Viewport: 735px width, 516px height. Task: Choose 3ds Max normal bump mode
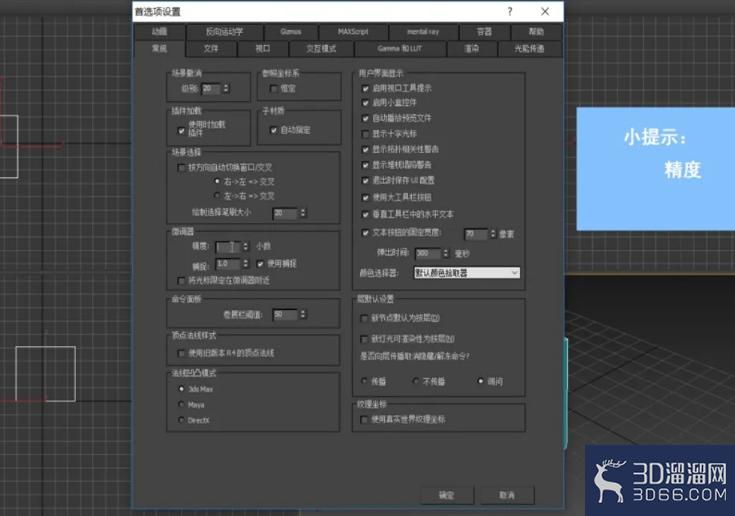(x=181, y=389)
